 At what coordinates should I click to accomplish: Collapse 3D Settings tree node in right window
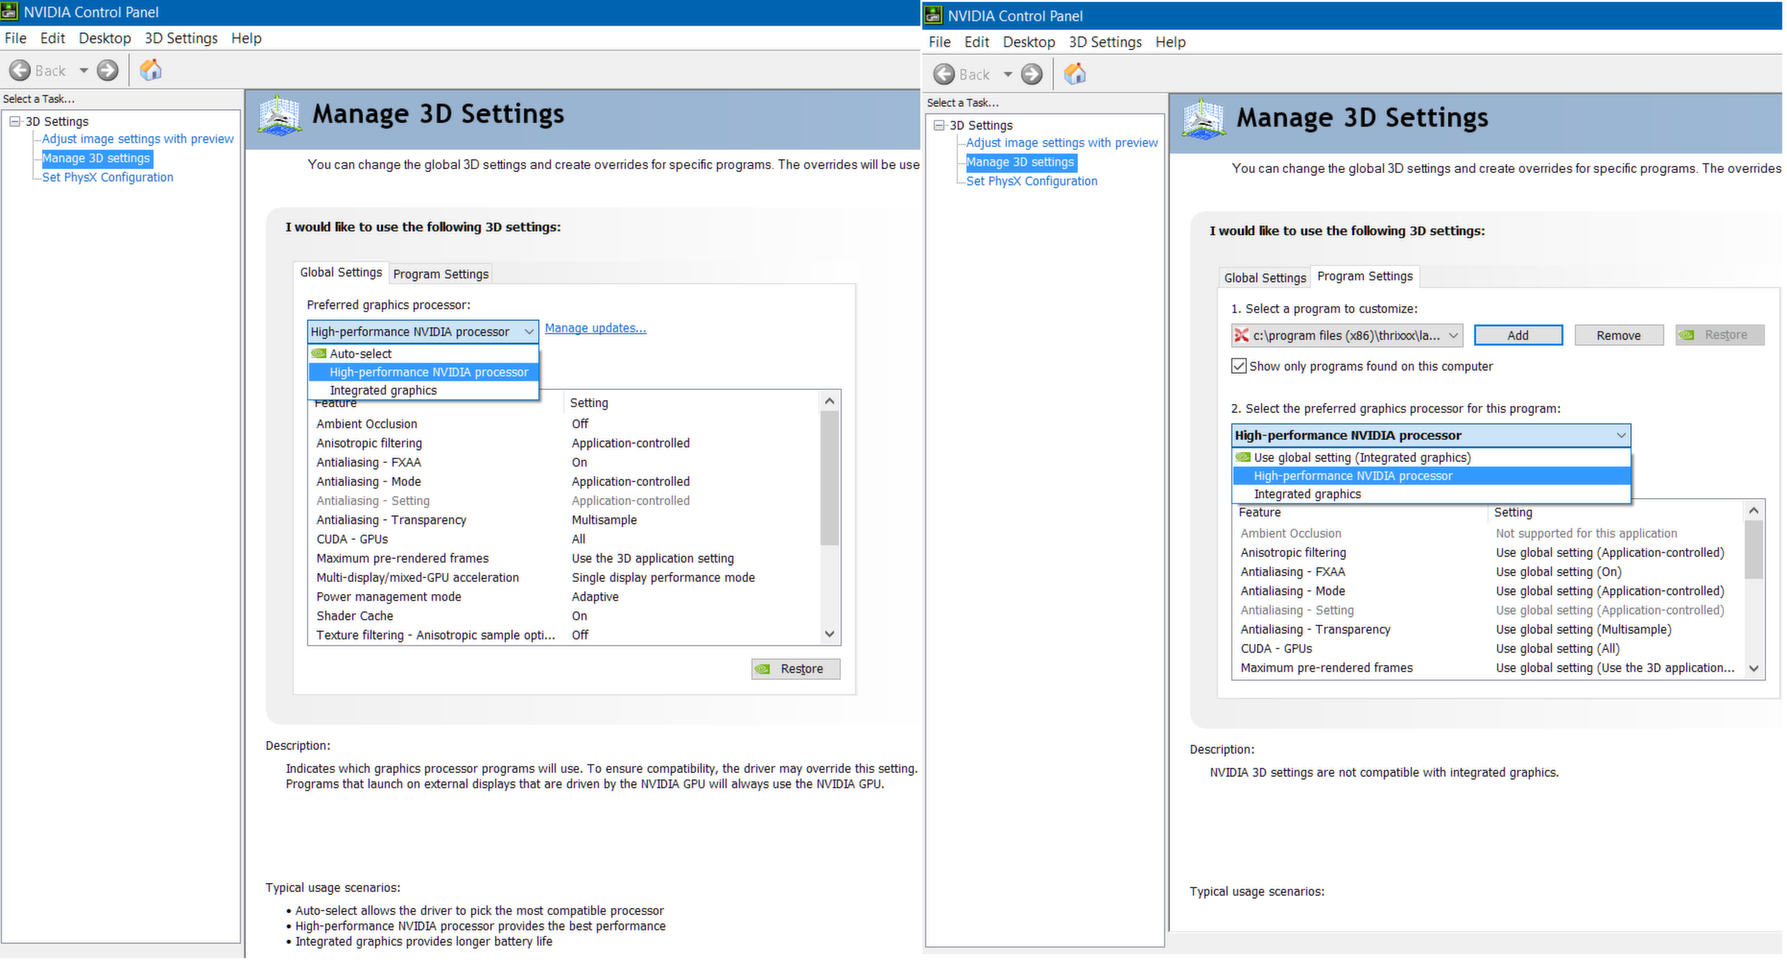(939, 125)
